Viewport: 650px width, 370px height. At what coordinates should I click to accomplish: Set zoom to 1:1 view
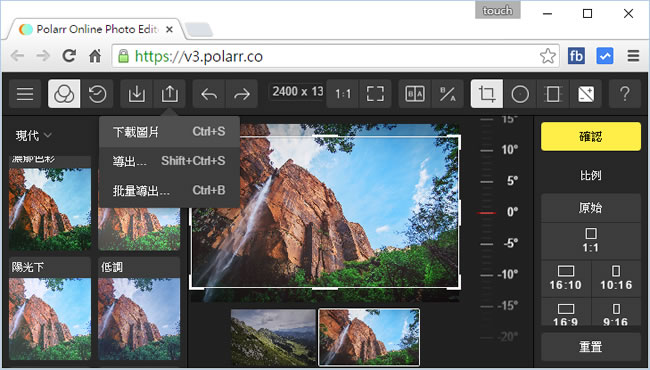[343, 94]
